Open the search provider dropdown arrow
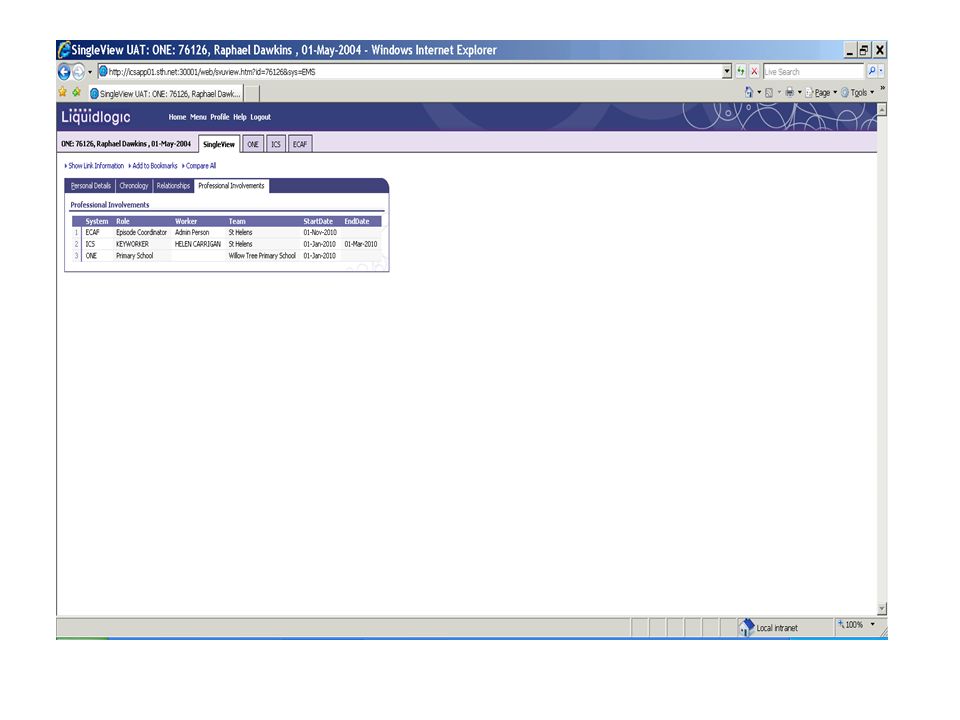The width and height of the screenshot is (960, 720). [881, 72]
